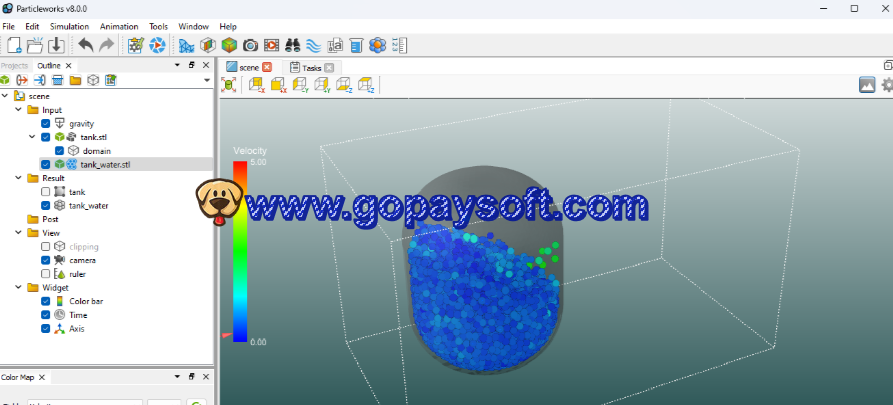This screenshot has height=405, width=893.
Task: Collapse the Result folder
Action: (19, 178)
